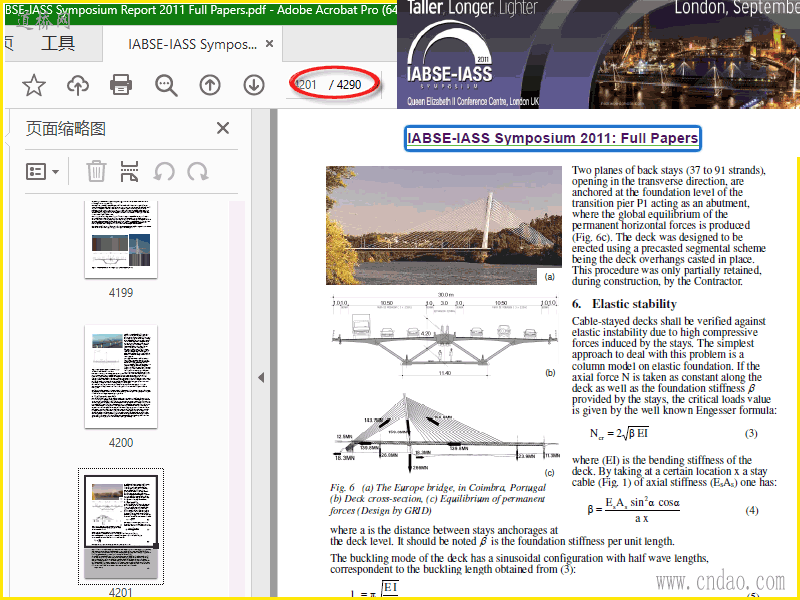Image resolution: width=800 pixels, height=600 pixels.
Task: Click the 4199 thumbnail page label
Action: (121, 293)
